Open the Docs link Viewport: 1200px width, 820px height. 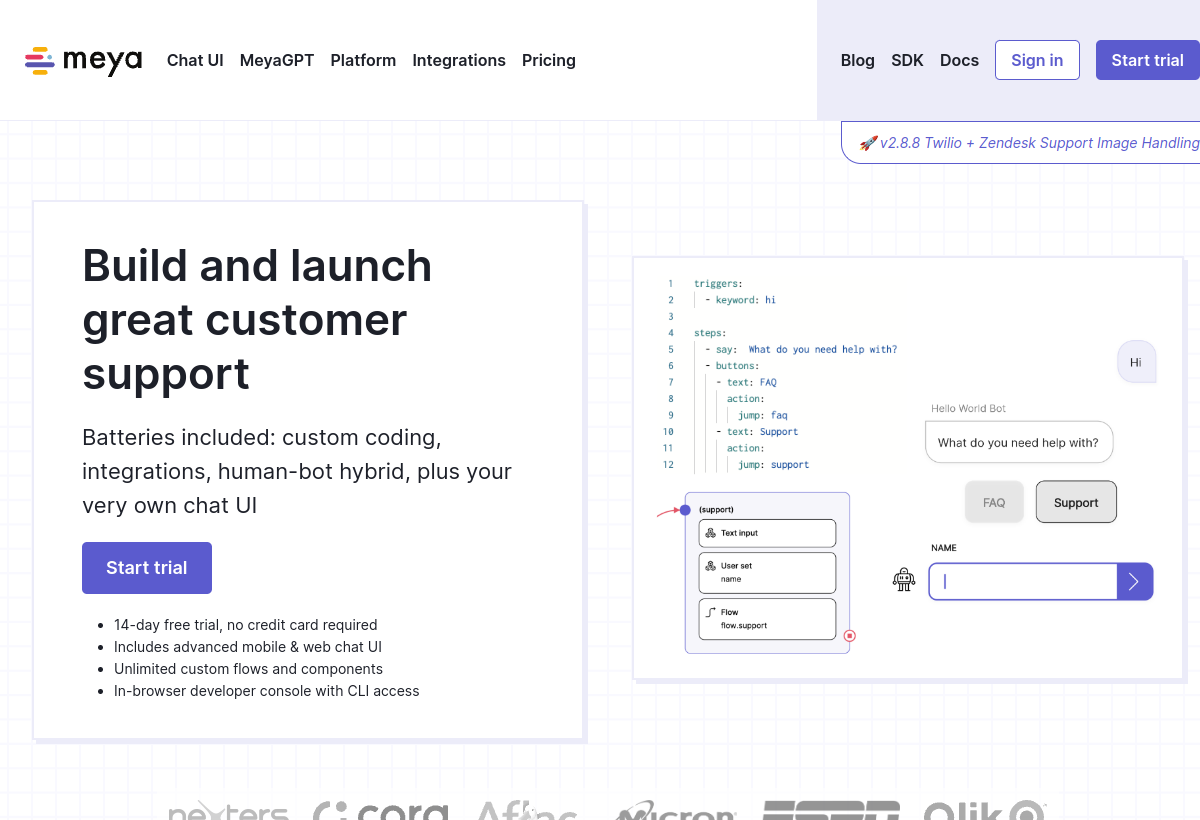tap(959, 60)
